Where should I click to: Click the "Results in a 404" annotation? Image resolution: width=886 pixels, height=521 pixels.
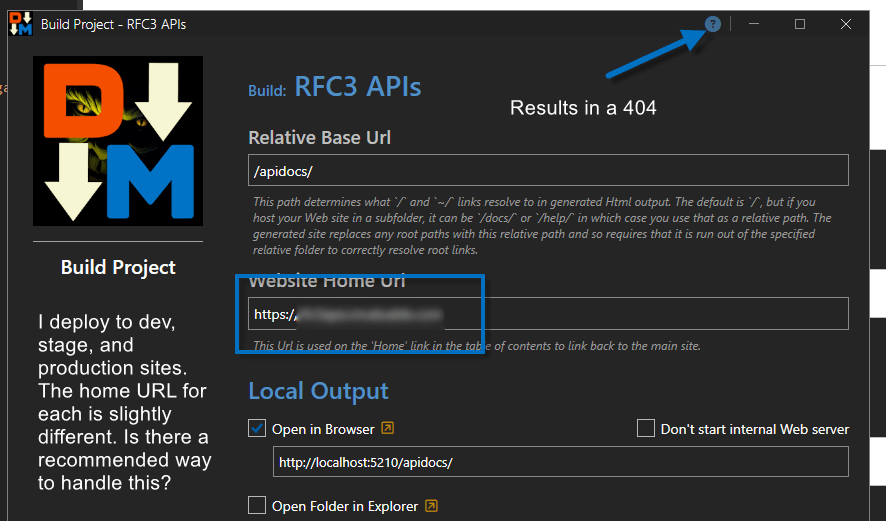(583, 107)
